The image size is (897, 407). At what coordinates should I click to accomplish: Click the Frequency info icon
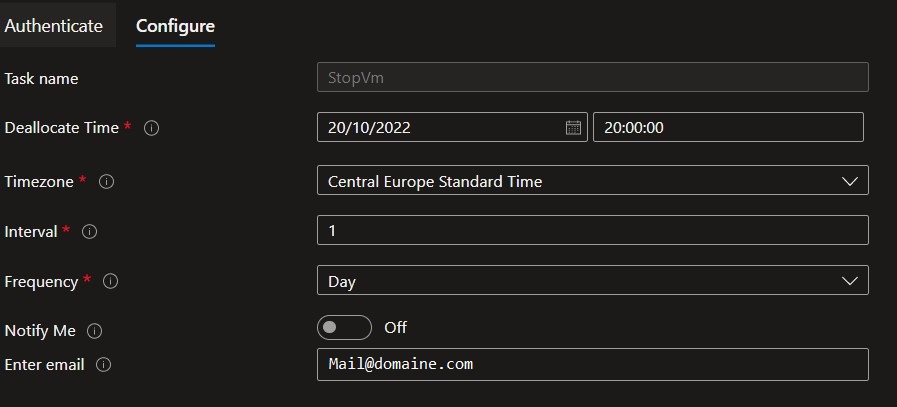point(111,282)
